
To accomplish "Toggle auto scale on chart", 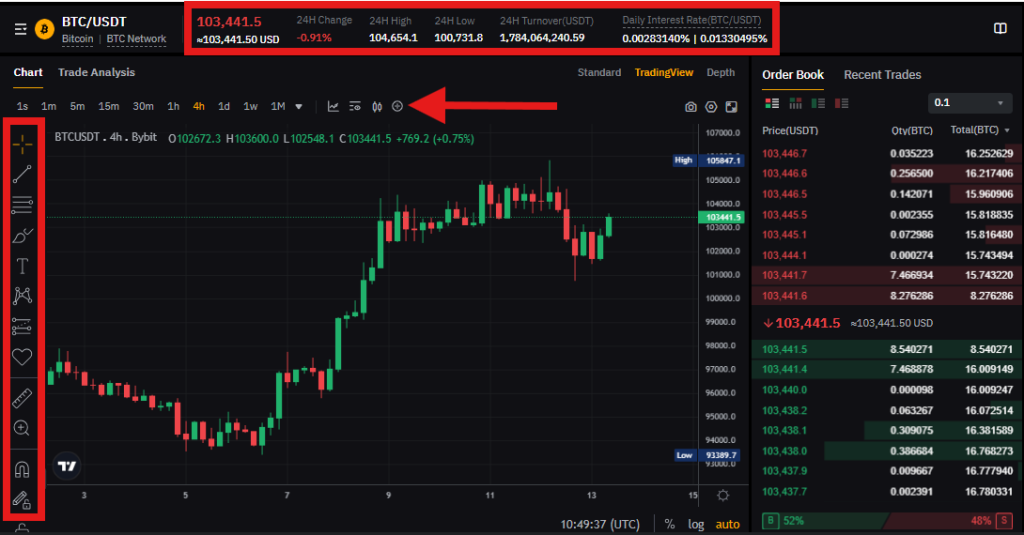I will point(728,524).
